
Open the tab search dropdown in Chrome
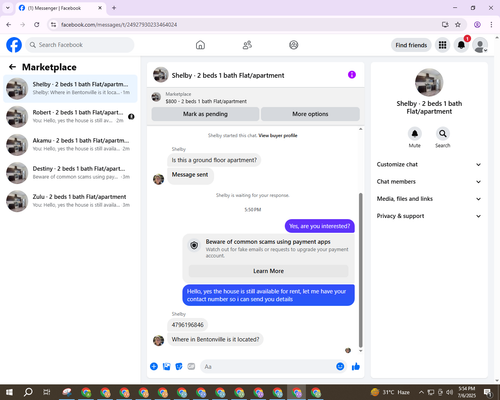tap(8, 8)
